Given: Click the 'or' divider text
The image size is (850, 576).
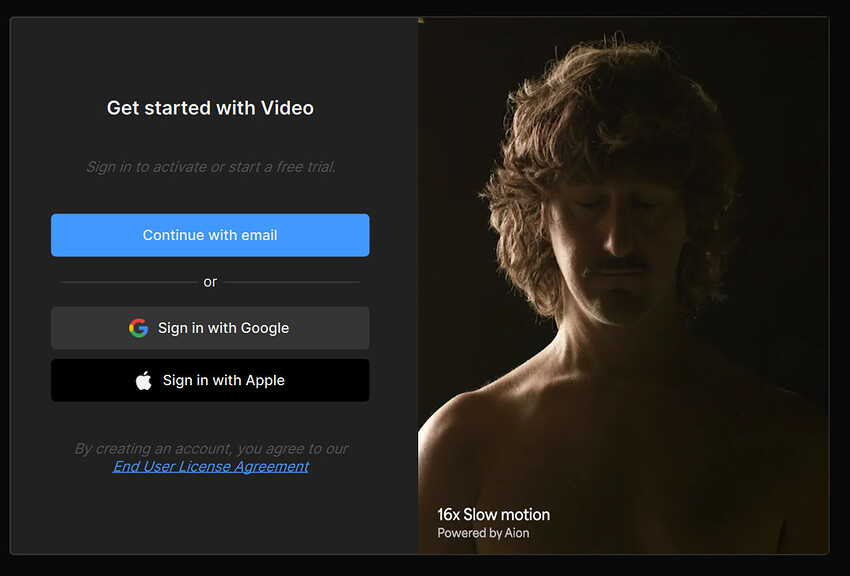Looking at the screenshot, I should (210, 282).
